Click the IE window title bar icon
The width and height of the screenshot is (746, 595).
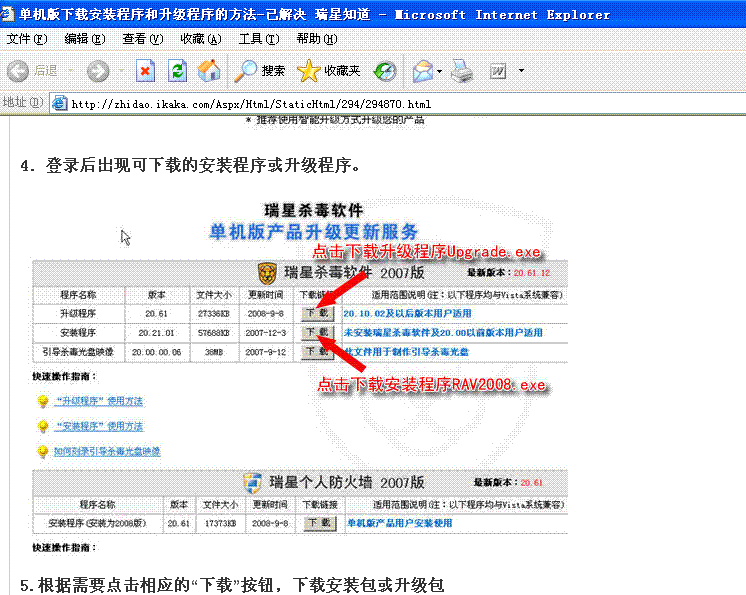7,14
